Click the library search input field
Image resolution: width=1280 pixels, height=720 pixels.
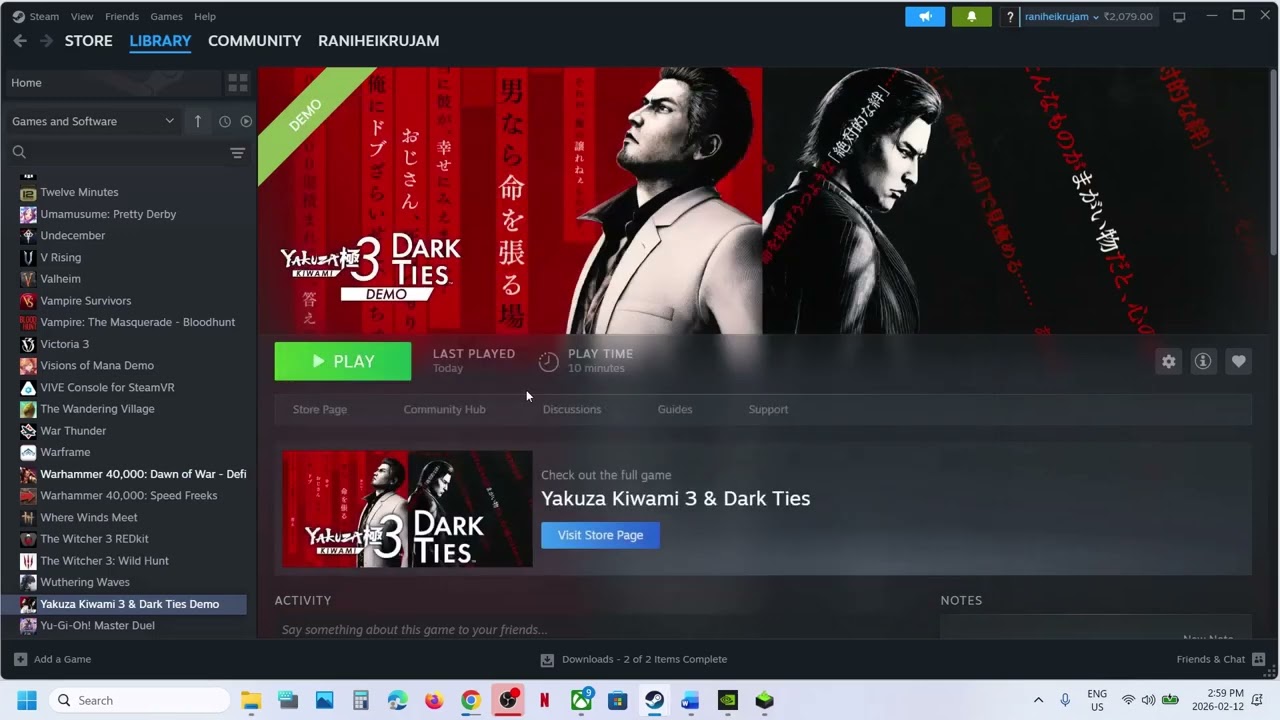click(125, 152)
